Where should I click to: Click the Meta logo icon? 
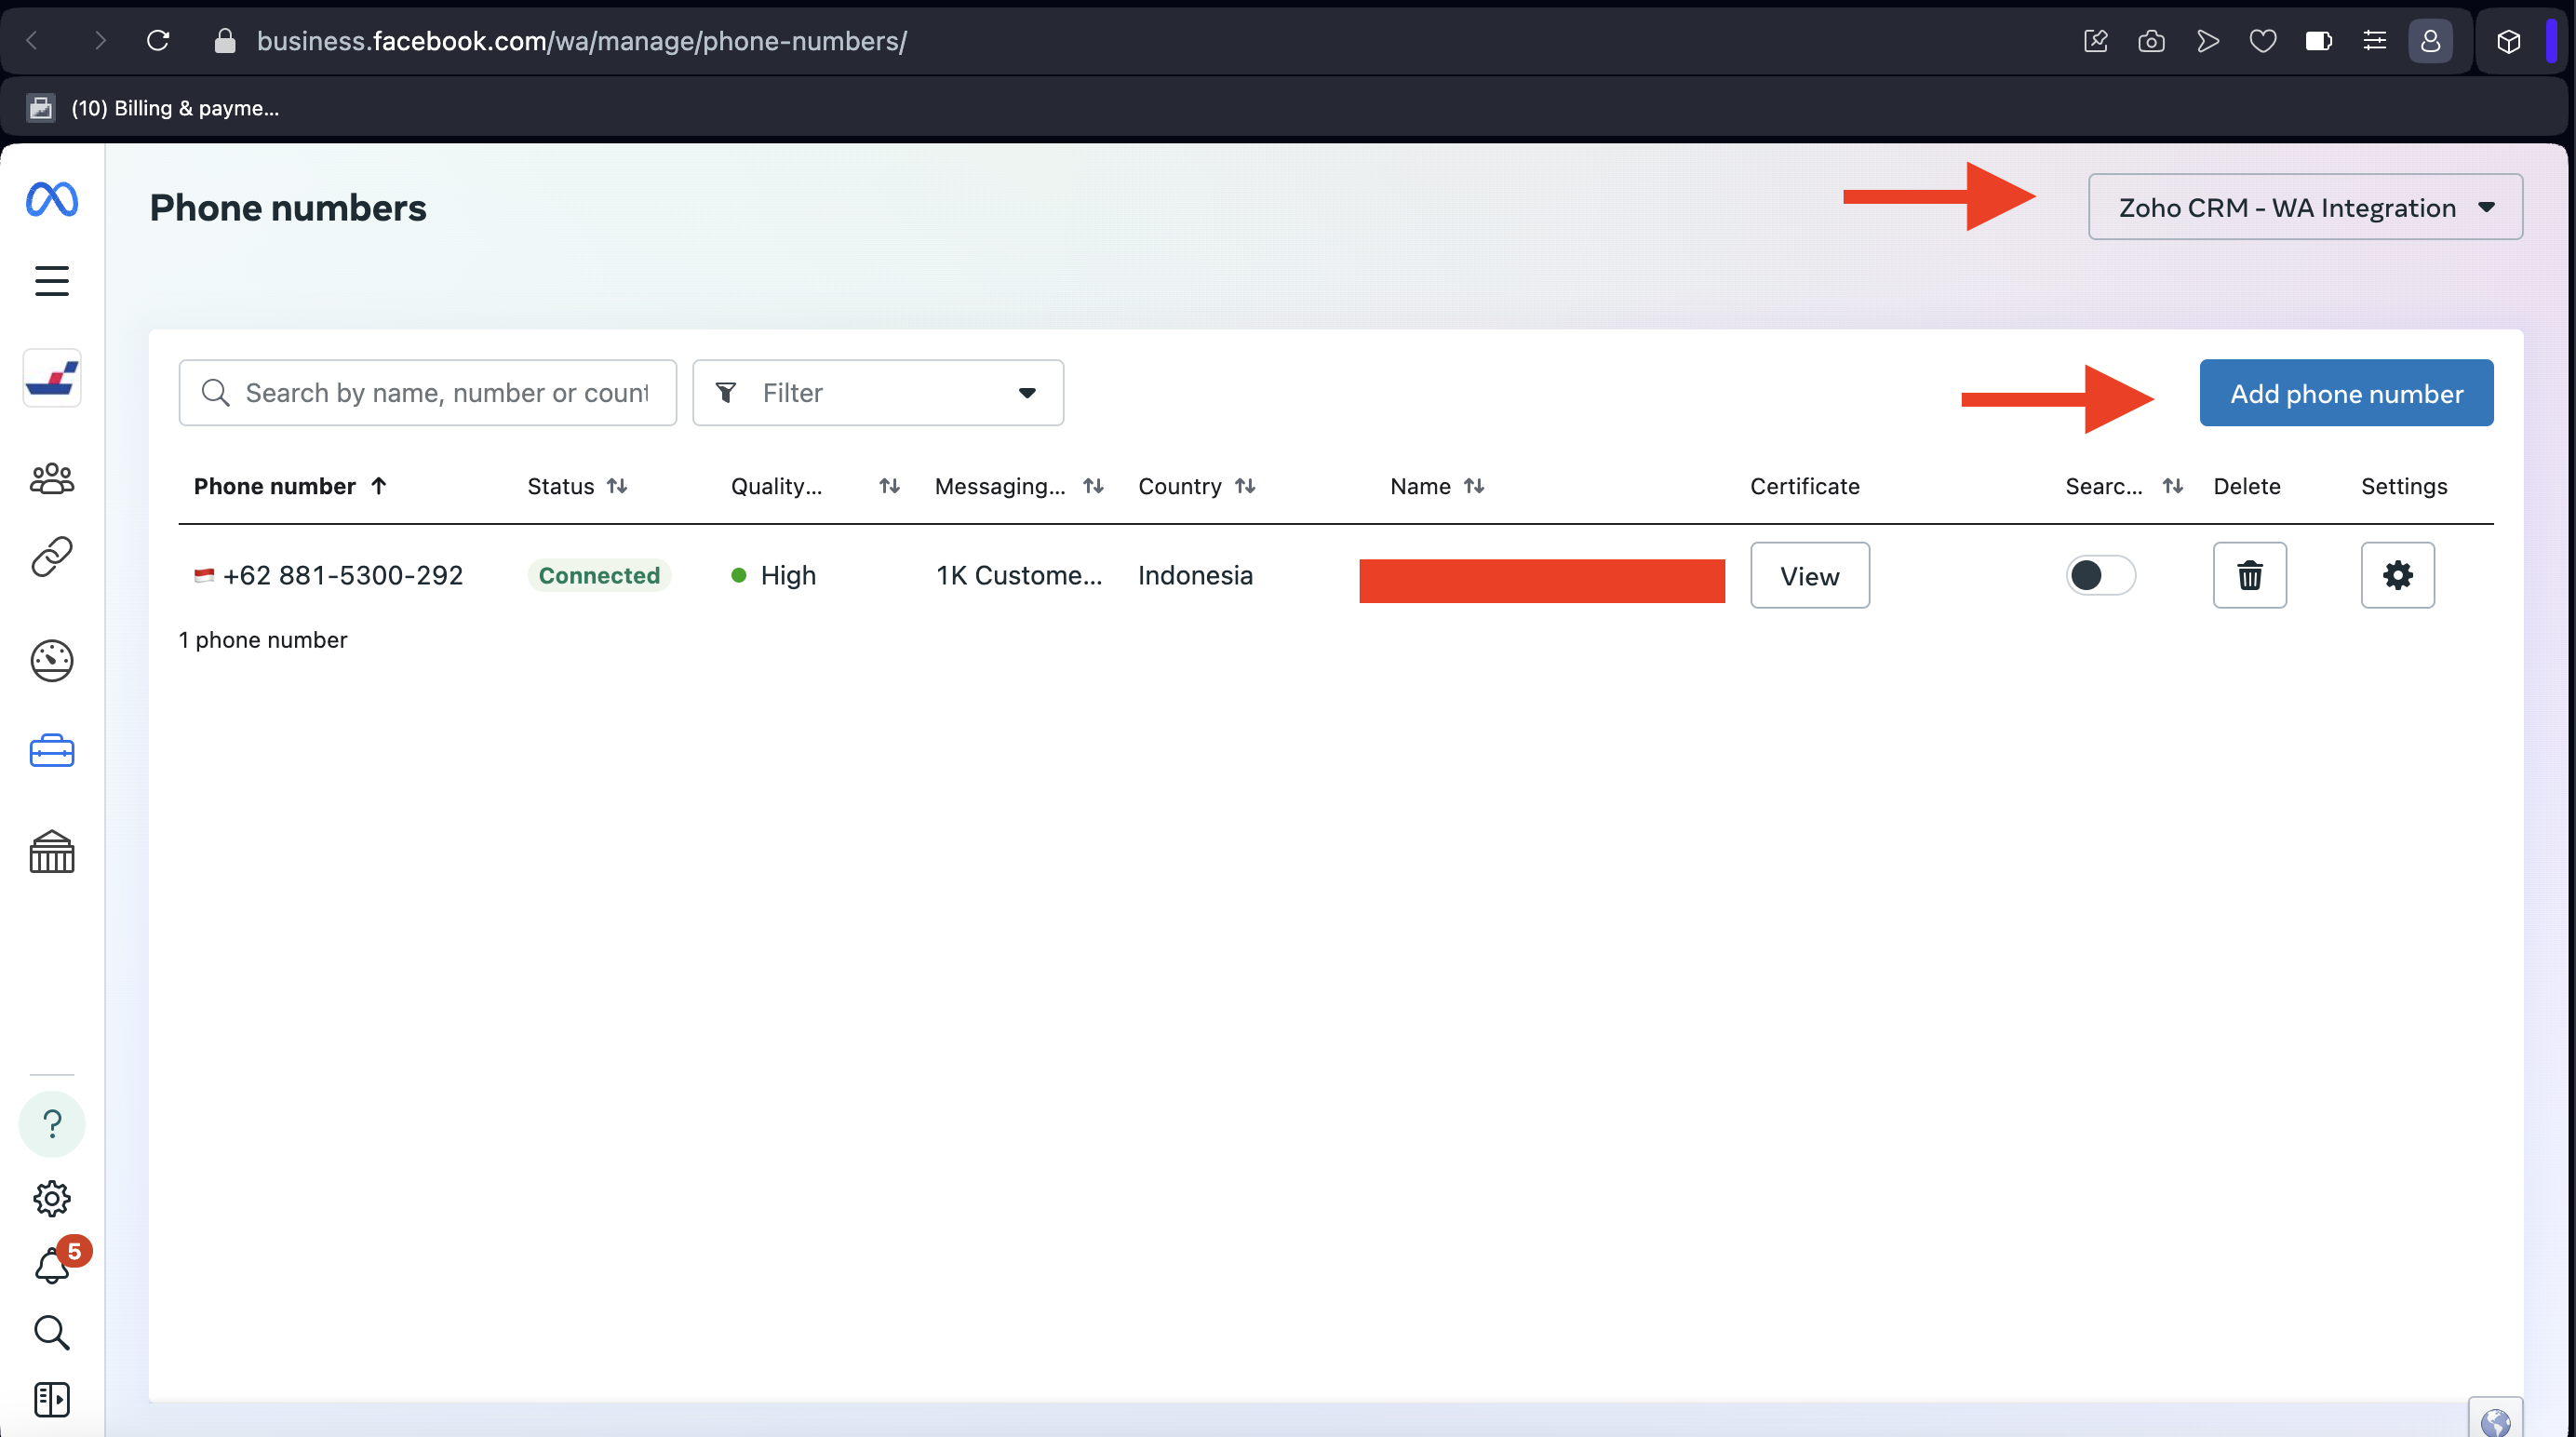tap(52, 199)
